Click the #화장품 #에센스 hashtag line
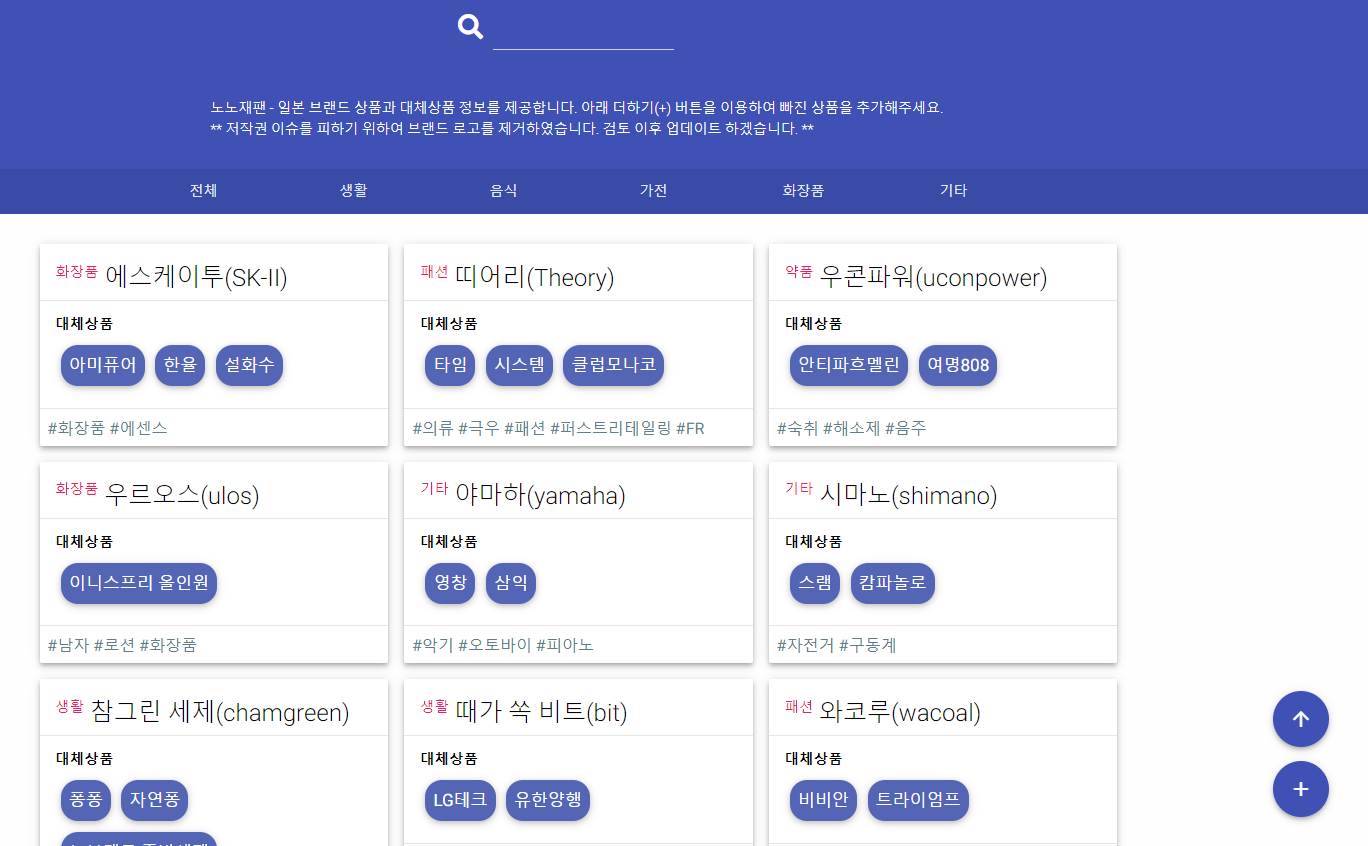 tap(108, 428)
